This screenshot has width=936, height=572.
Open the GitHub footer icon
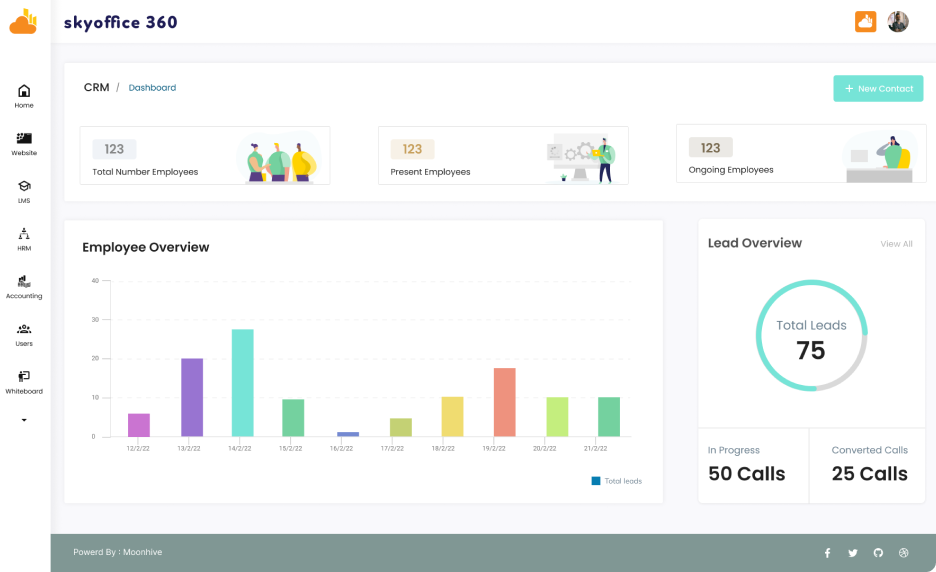pos(879,553)
